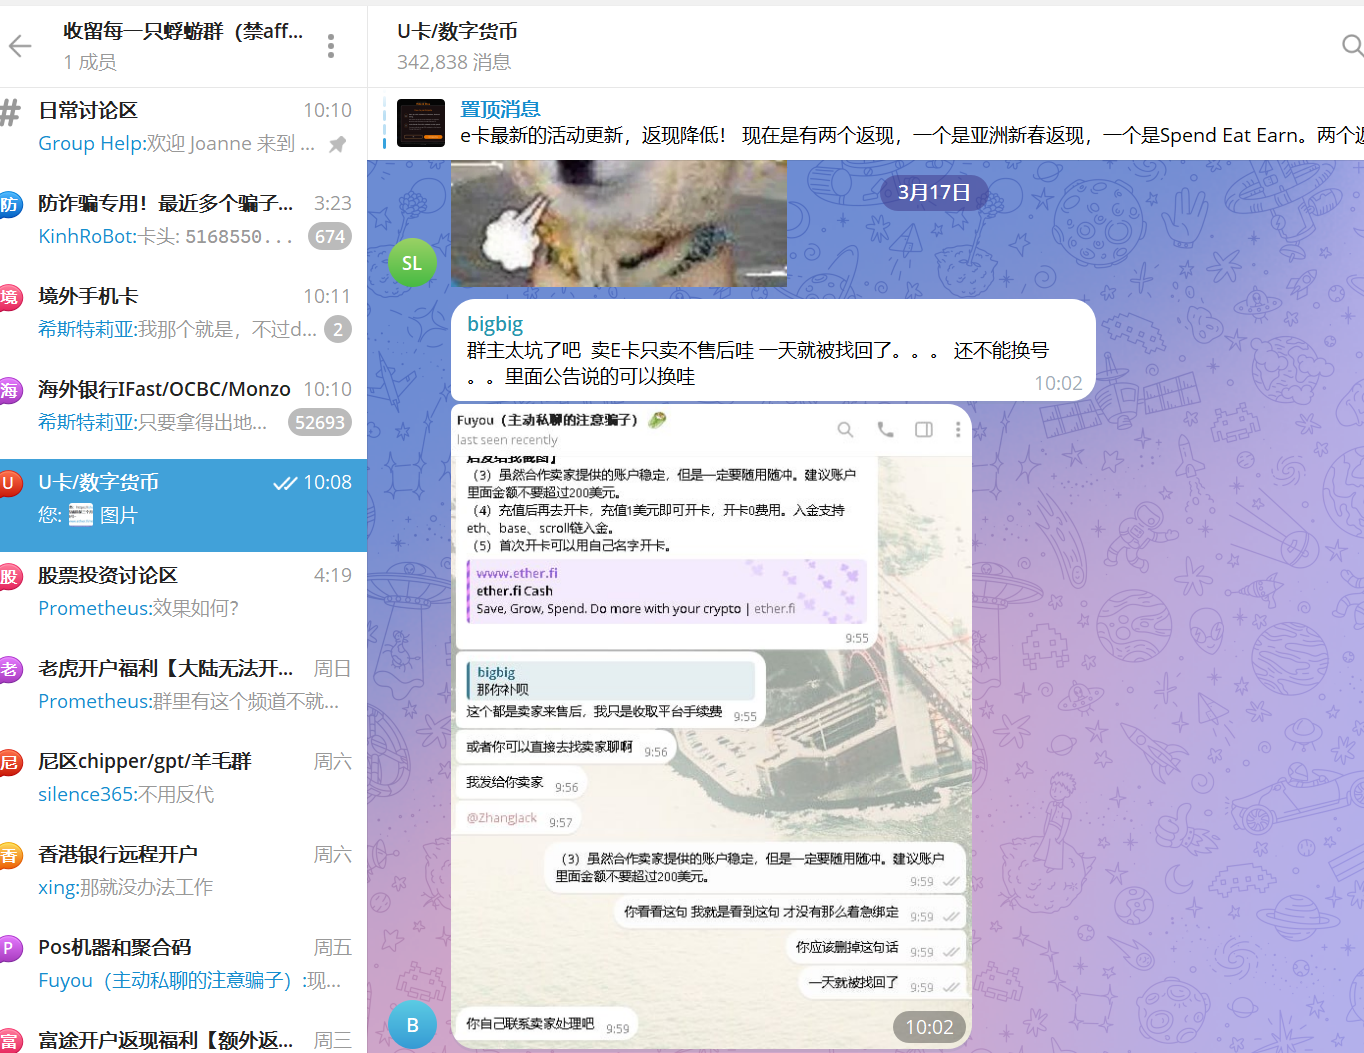Click the pin icon on 日常讨论区
Image resolution: width=1364 pixels, height=1053 pixels.
point(335,143)
